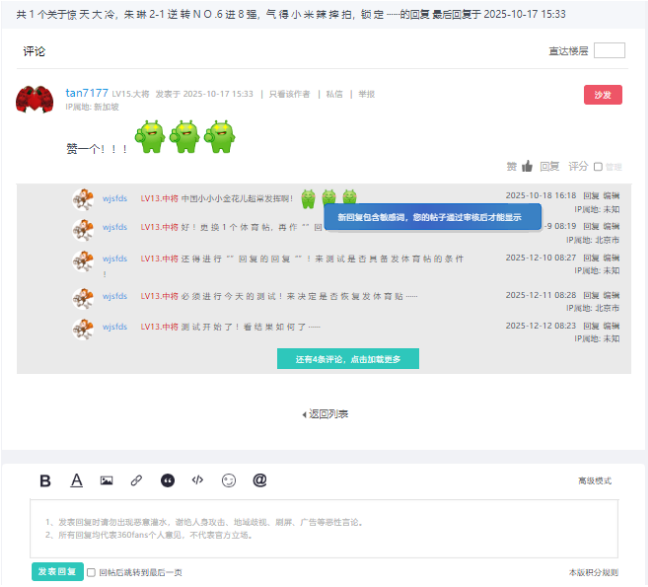Click 回复 on the 2025-12-11 08:28 comment

tap(591, 295)
